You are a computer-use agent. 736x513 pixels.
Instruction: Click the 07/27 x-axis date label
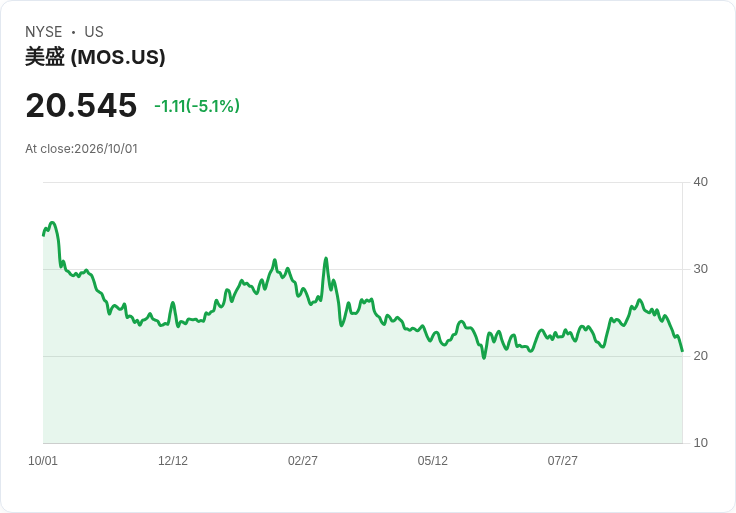(562, 460)
